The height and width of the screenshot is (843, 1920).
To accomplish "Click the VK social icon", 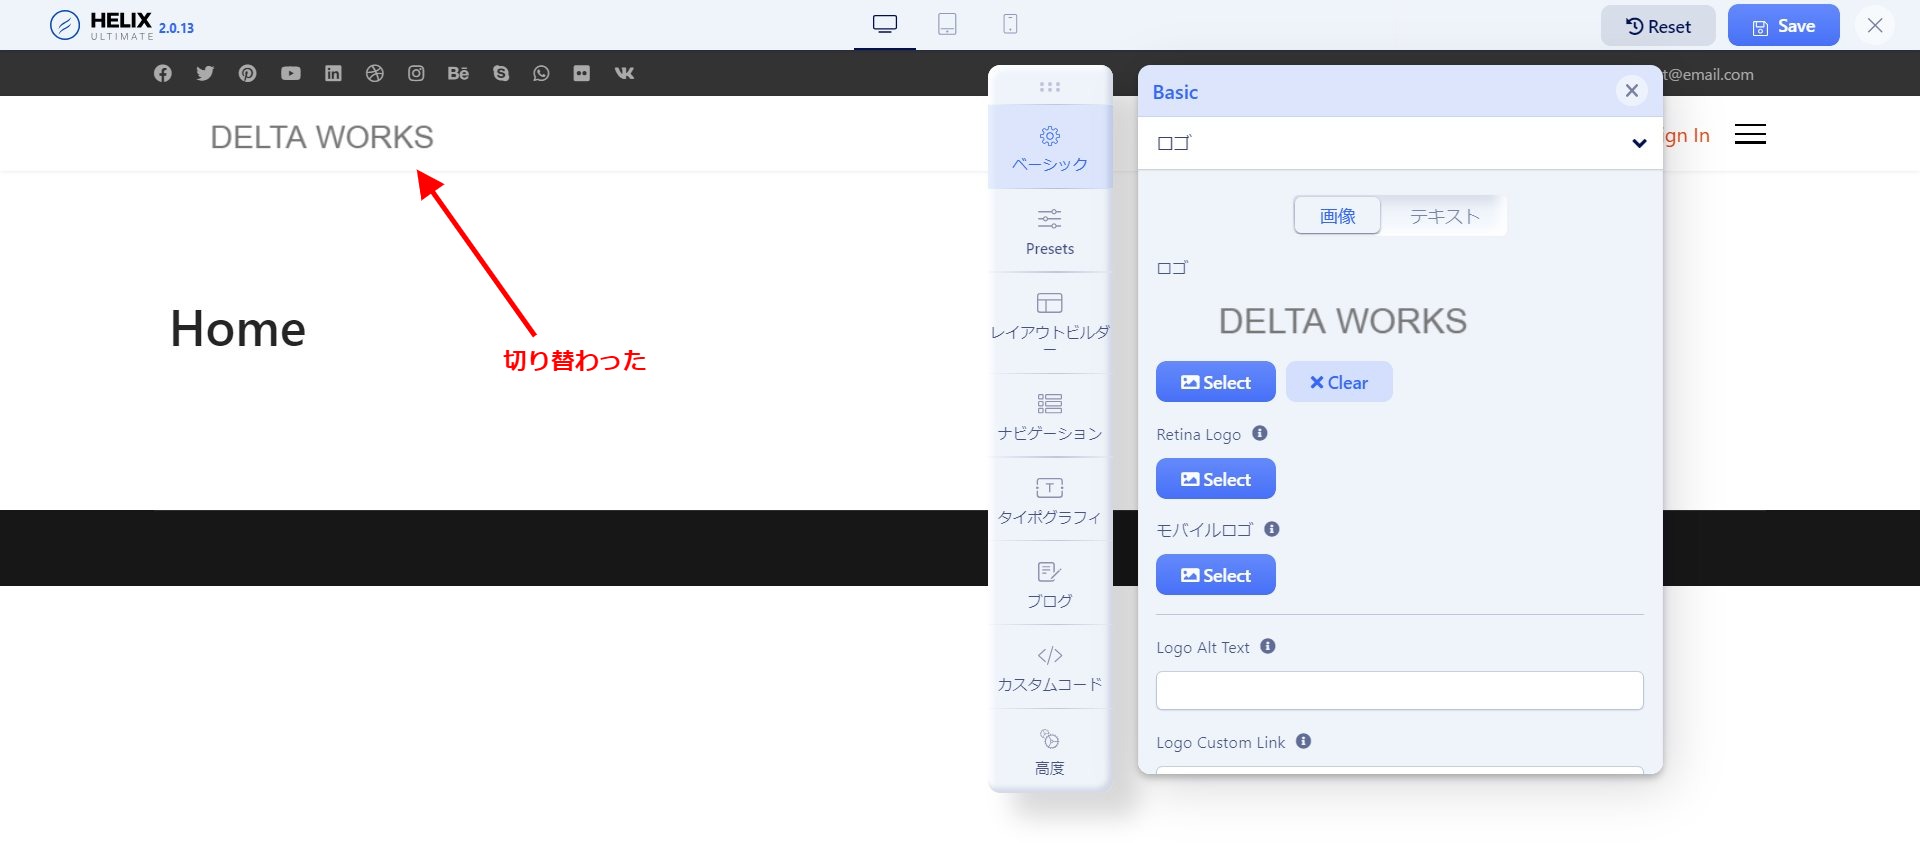I will (624, 73).
